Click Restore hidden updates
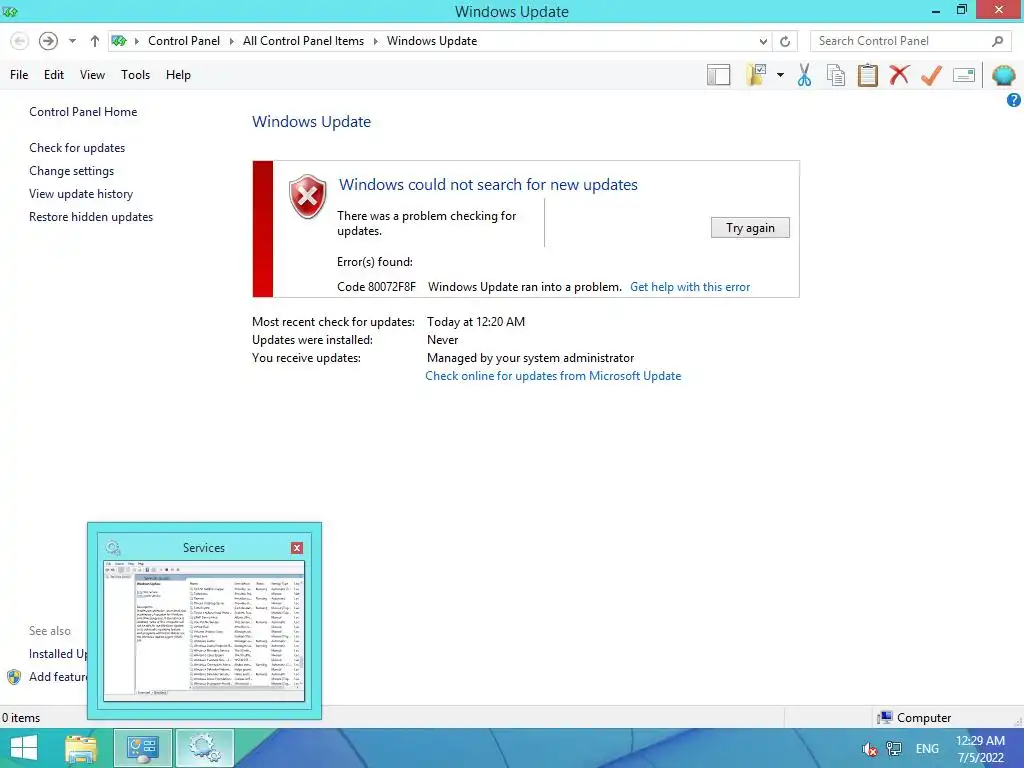Screen dimensions: 1024x768 (x=91, y=217)
